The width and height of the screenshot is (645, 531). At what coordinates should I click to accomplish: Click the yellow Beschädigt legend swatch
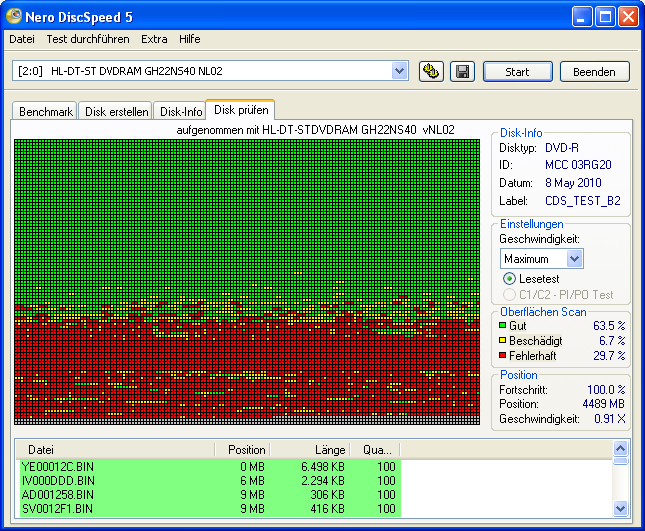coord(502,340)
